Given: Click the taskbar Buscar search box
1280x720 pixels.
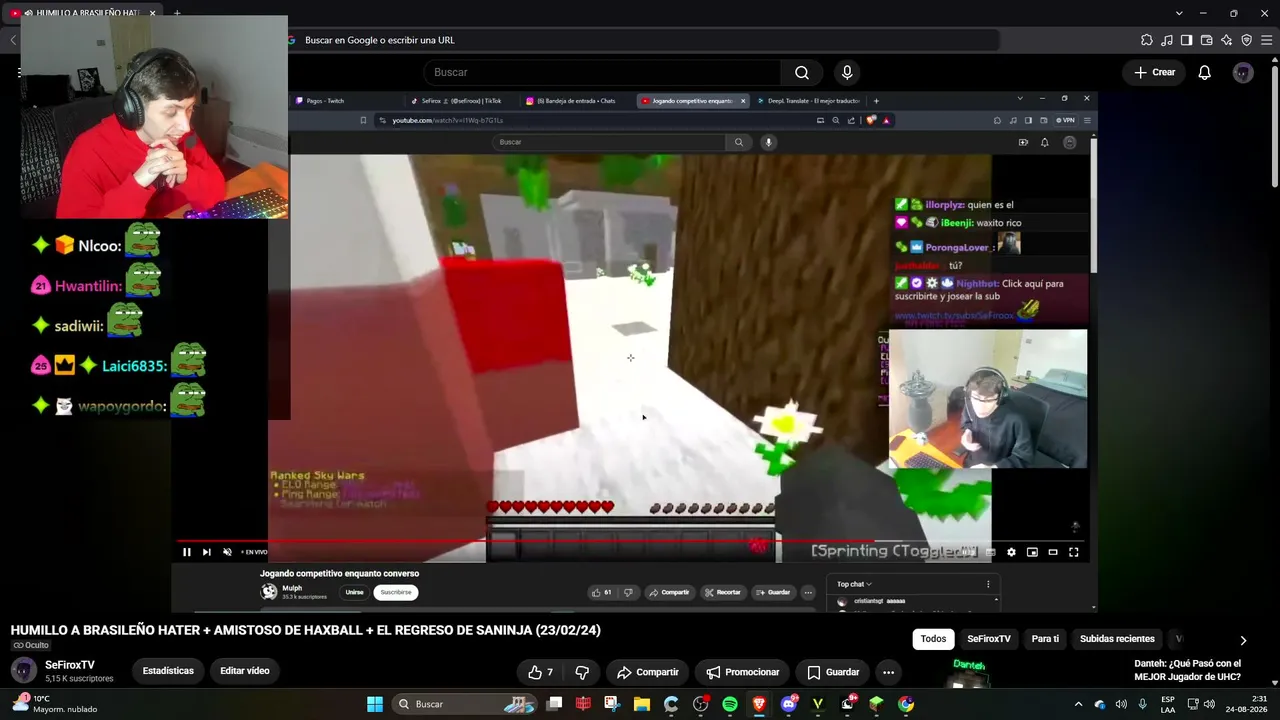Looking at the screenshot, I should point(466,704).
